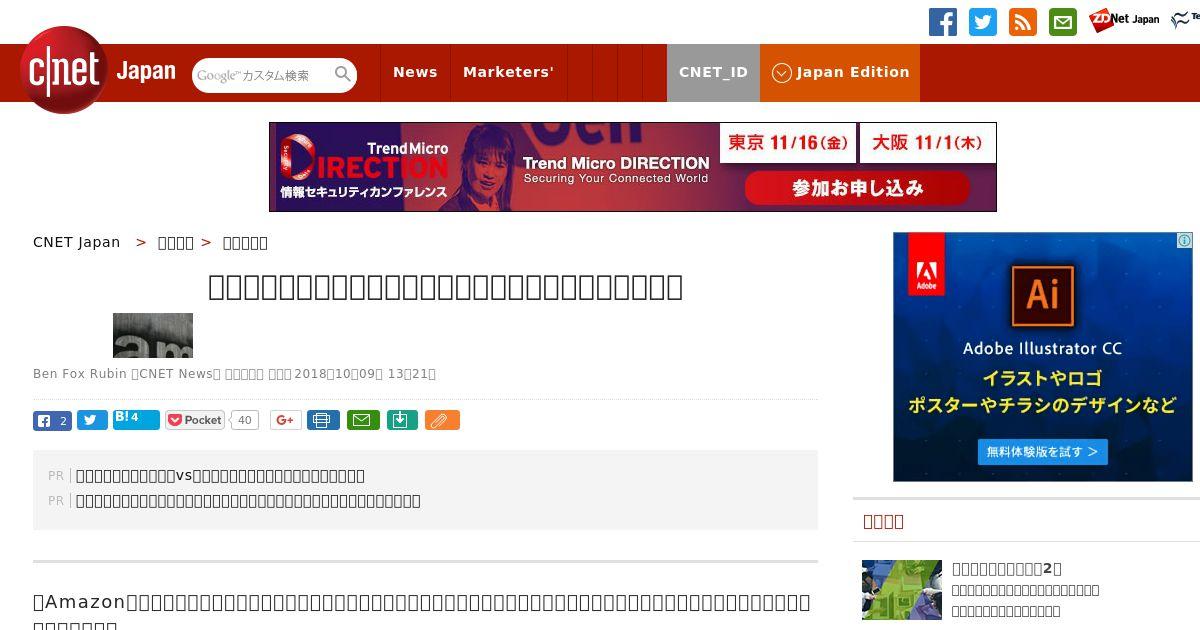Viewport: 1200px width, 630px height.
Task: Focus the Google custom search field
Action: click(x=262, y=75)
